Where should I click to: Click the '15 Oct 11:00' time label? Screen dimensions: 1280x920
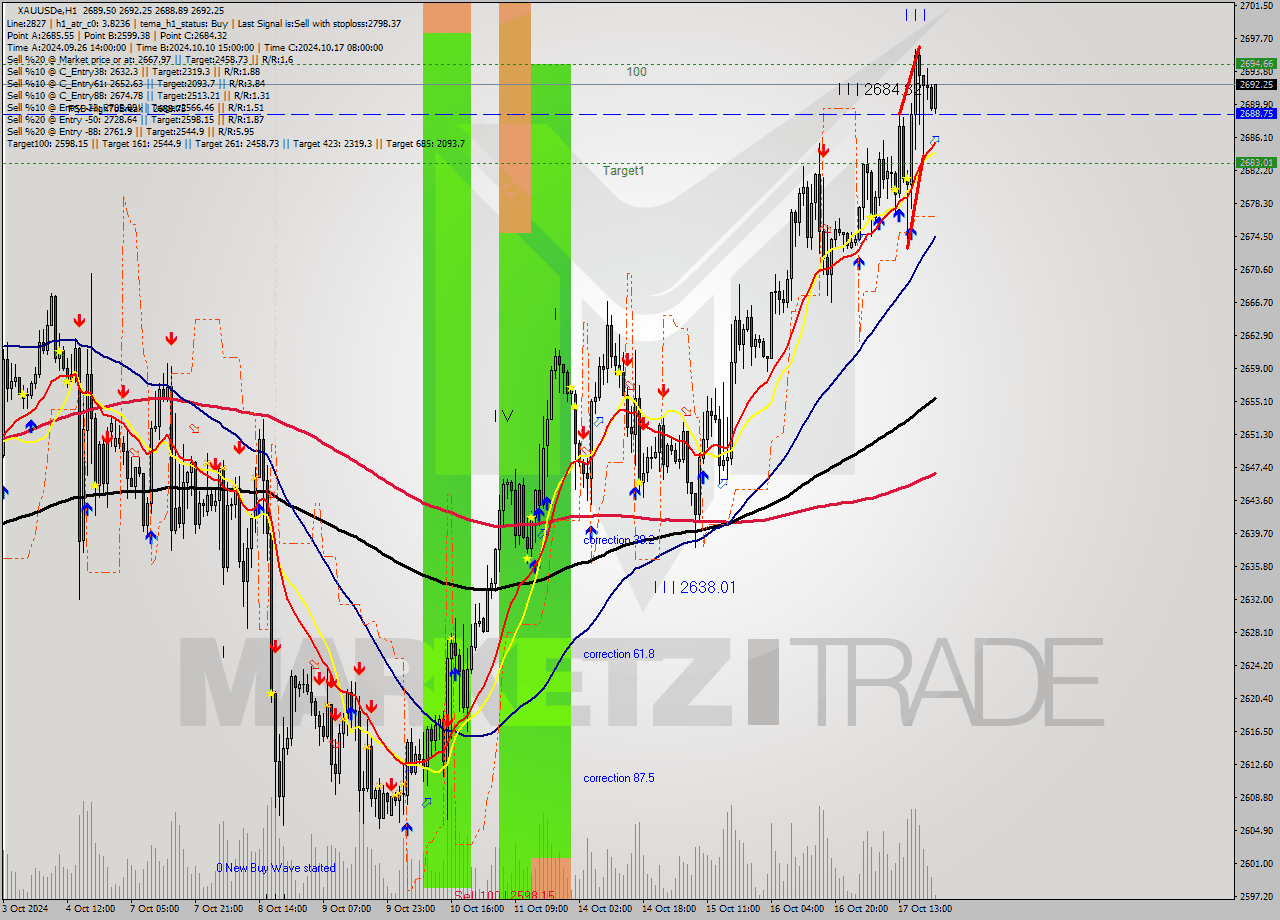click(x=732, y=909)
